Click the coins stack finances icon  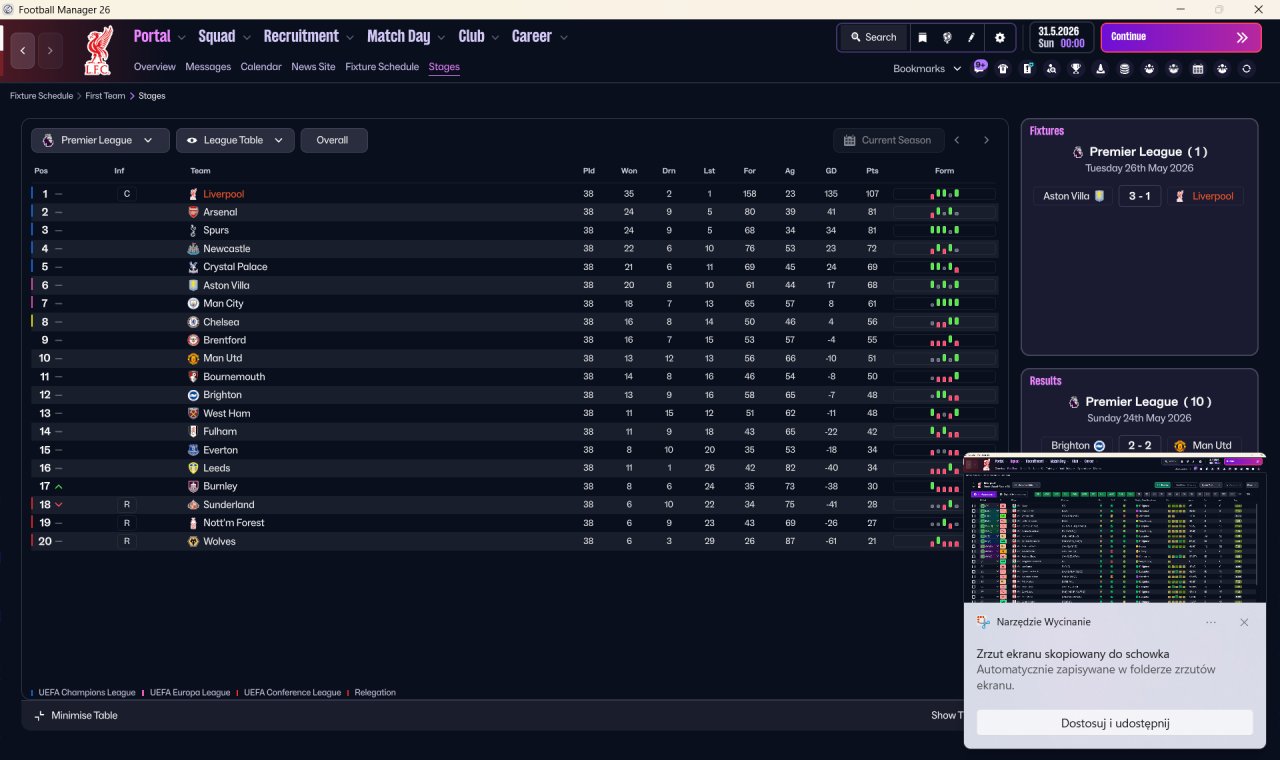[x=1125, y=69]
